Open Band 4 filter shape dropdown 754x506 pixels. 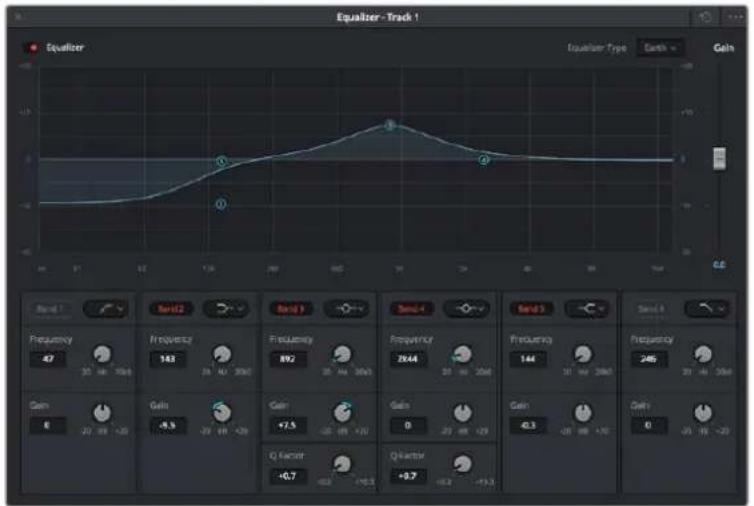[x=466, y=309]
